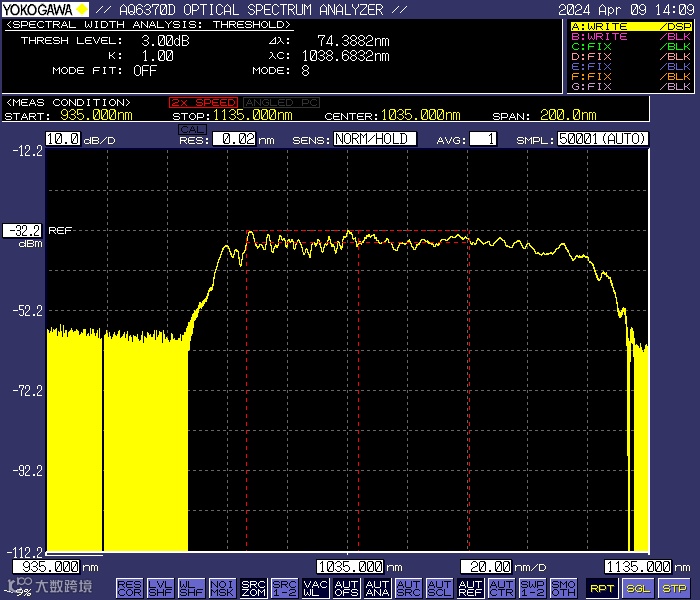Click the VAC WL vacuum wavelength icon

point(315,589)
